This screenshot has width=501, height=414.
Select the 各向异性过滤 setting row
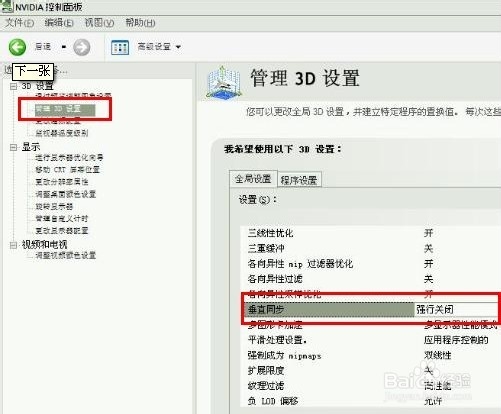click(370, 279)
